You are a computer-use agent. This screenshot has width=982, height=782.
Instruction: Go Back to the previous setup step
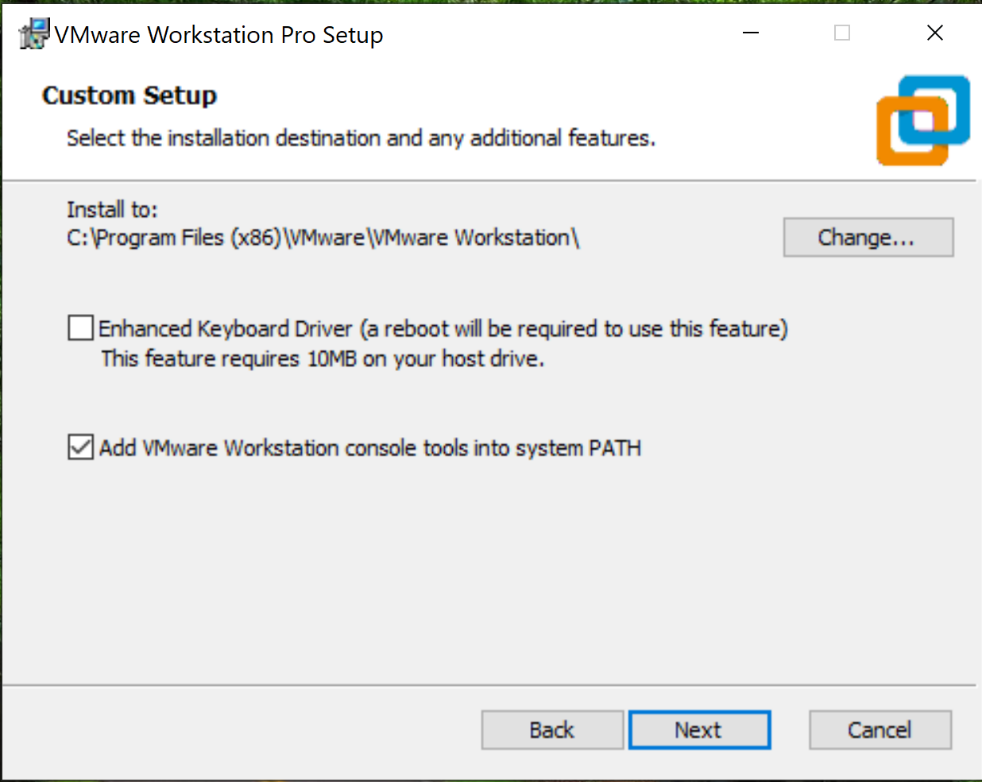(552, 730)
